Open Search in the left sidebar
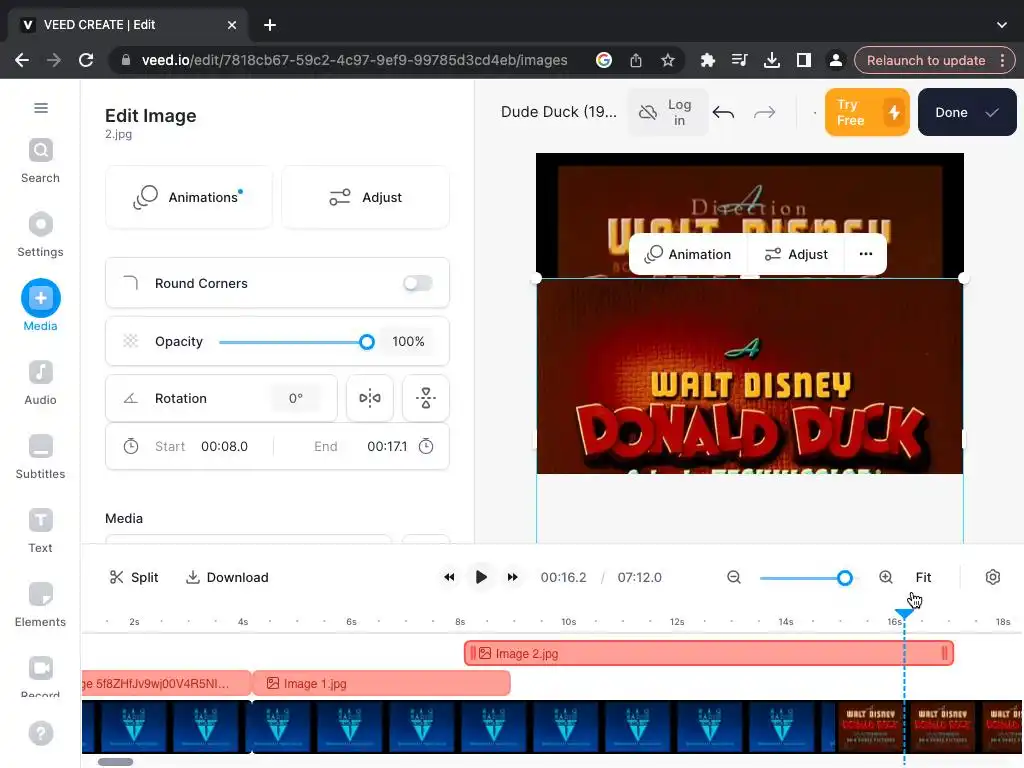 (40, 161)
